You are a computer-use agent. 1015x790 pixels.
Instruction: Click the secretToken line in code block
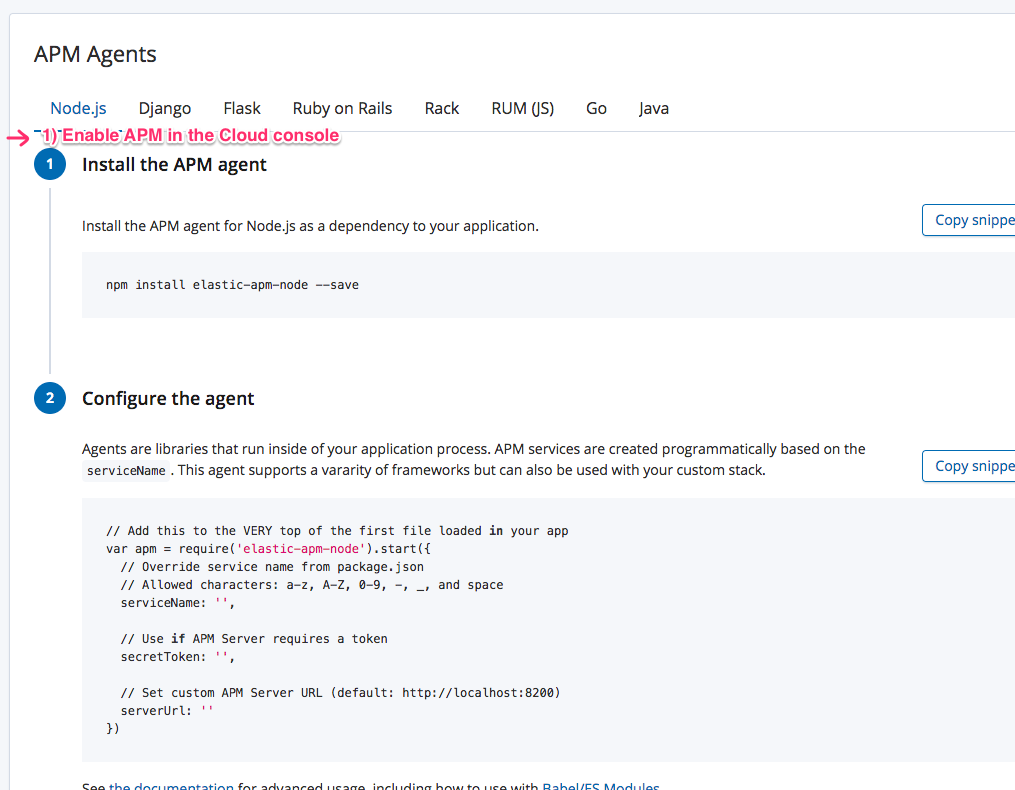[x=177, y=657]
